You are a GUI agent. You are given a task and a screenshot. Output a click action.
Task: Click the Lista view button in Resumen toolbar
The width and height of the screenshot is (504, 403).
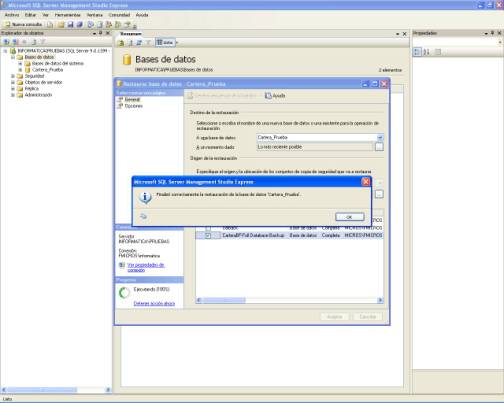tap(165, 43)
